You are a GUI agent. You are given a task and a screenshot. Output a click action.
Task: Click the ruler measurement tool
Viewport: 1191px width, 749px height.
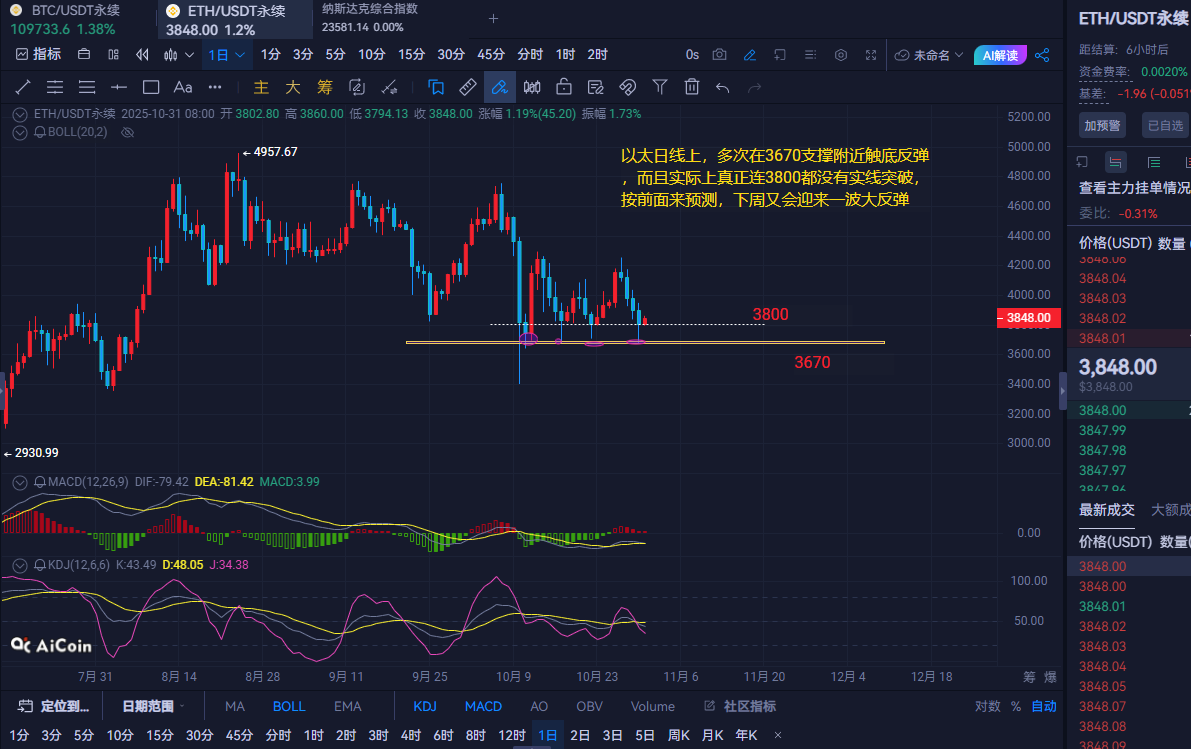click(467, 87)
